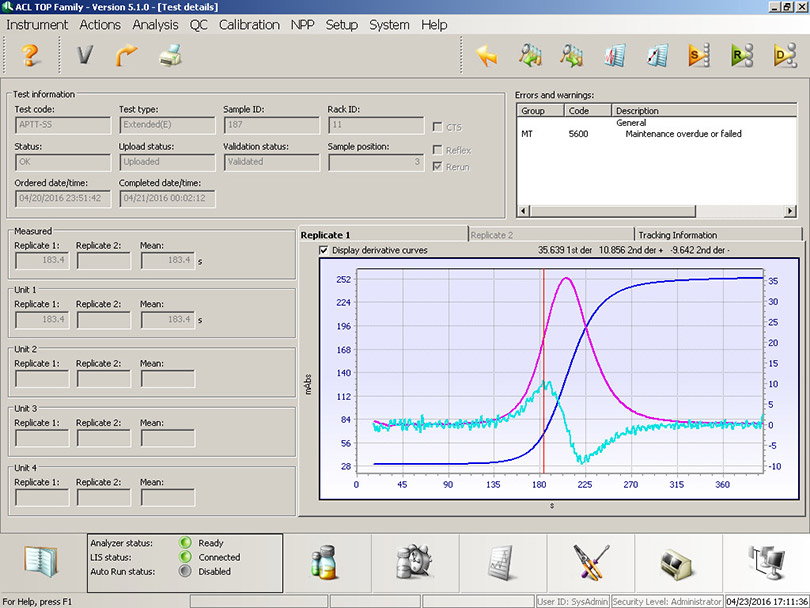Open the reagent bottles icon in bottom bar
810x608 pixels.
(x=325, y=562)
